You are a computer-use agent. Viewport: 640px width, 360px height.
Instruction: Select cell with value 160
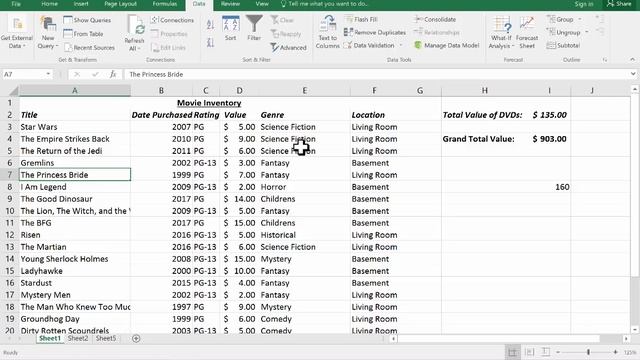point(549,187)
